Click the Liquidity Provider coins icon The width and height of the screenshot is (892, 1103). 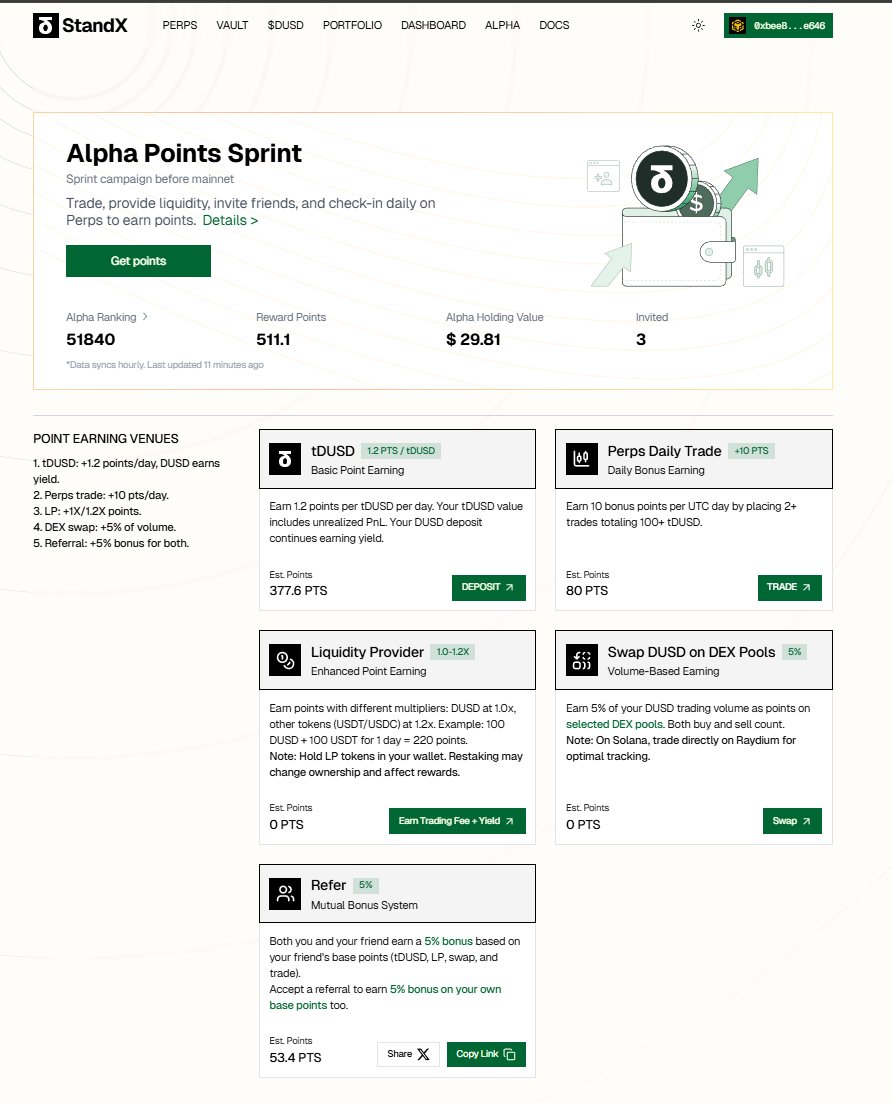[285, 660]
